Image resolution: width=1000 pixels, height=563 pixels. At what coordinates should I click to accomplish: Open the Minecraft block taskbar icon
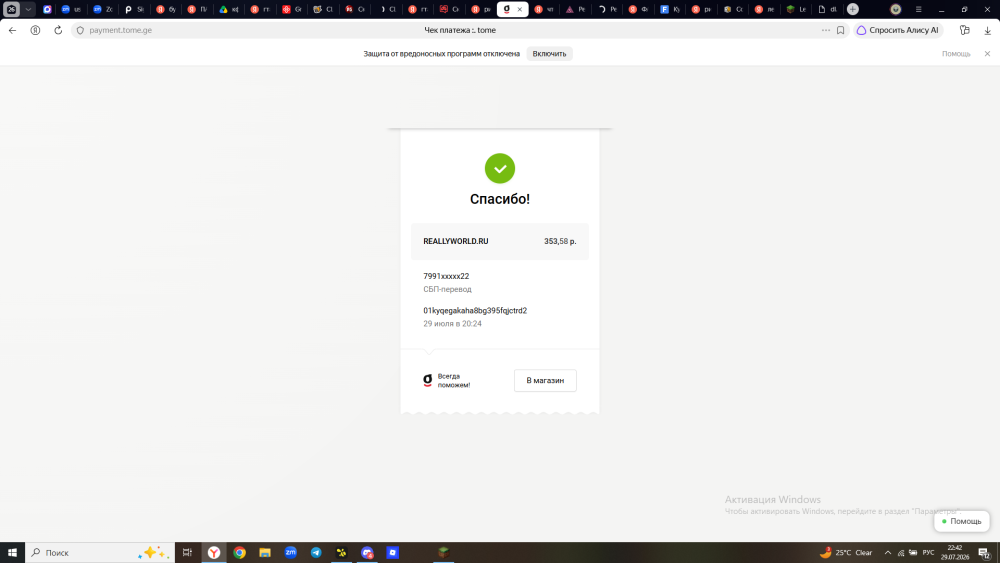click(444, 552)
